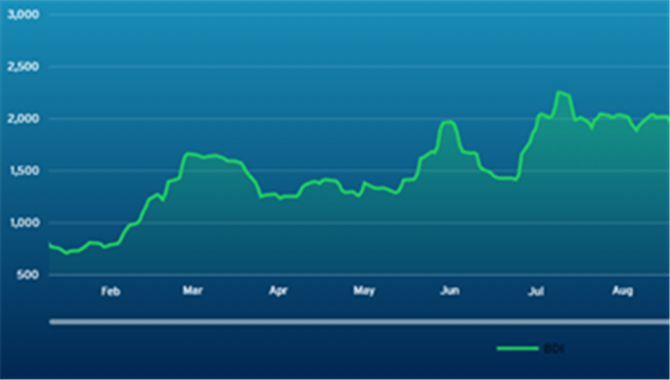The height and width of the screenshot is (380, 670).
Task: Click the 500 y-axis value
Action: coord(28,275)
